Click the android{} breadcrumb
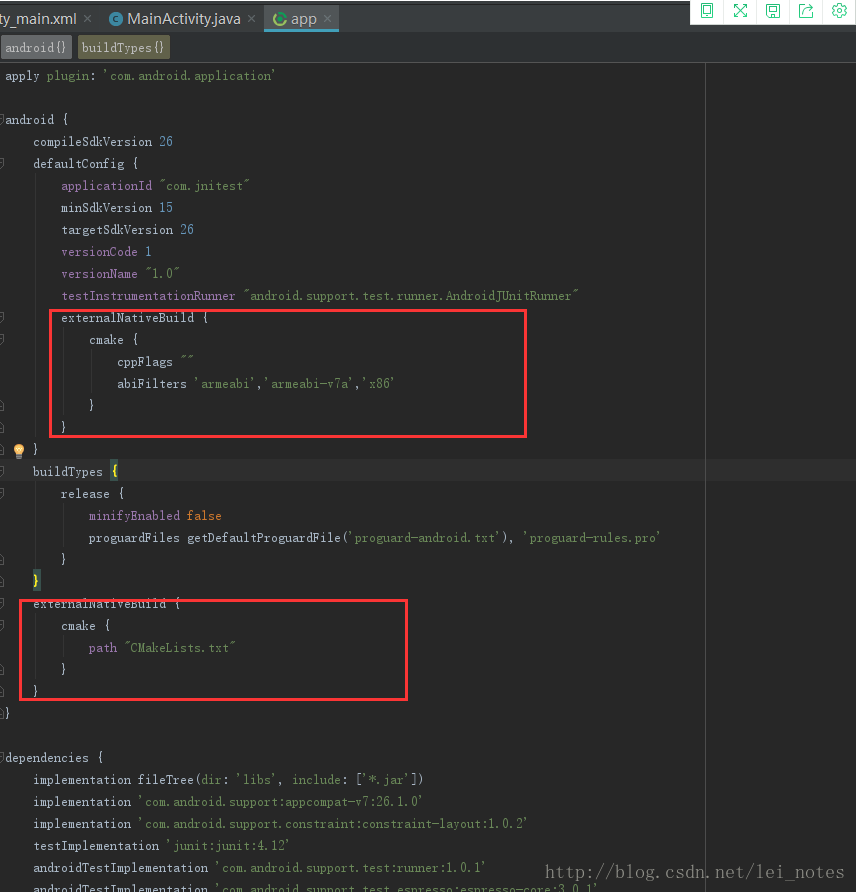 coord(36,47)
